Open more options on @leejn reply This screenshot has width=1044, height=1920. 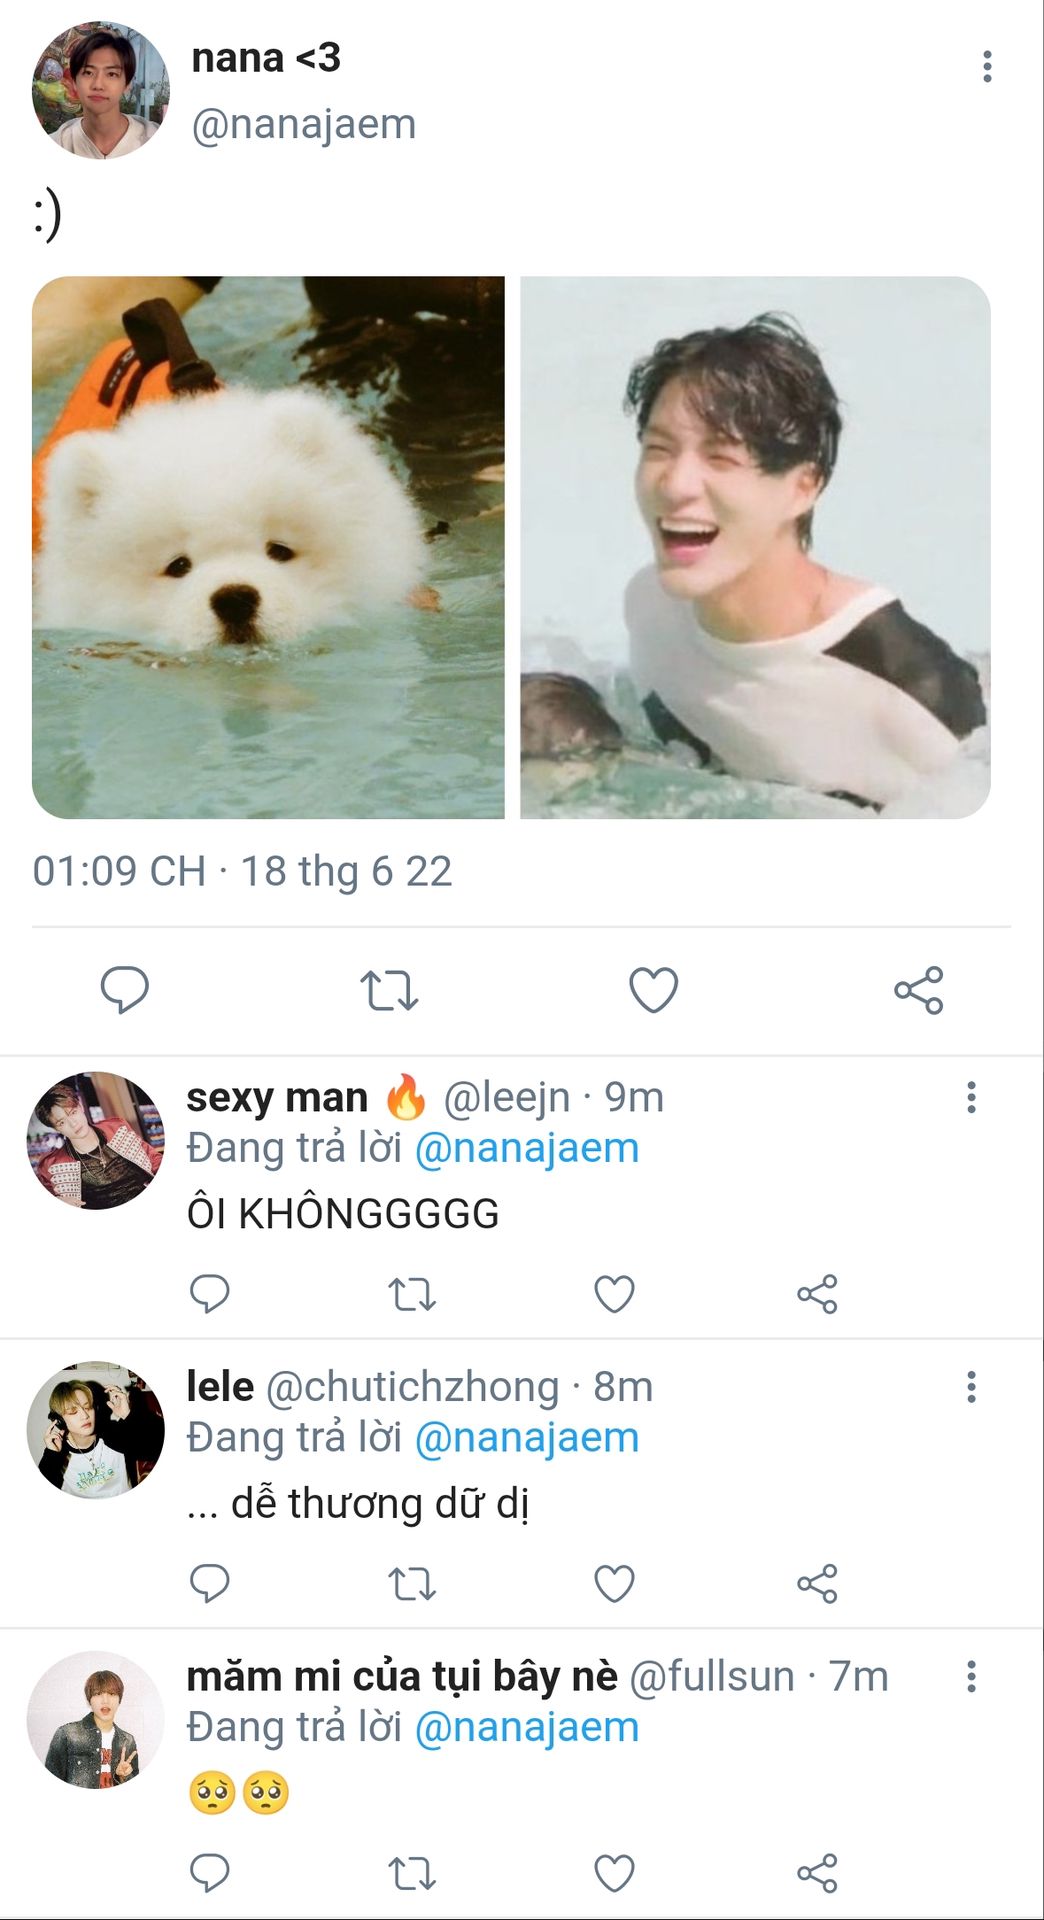971,1097
